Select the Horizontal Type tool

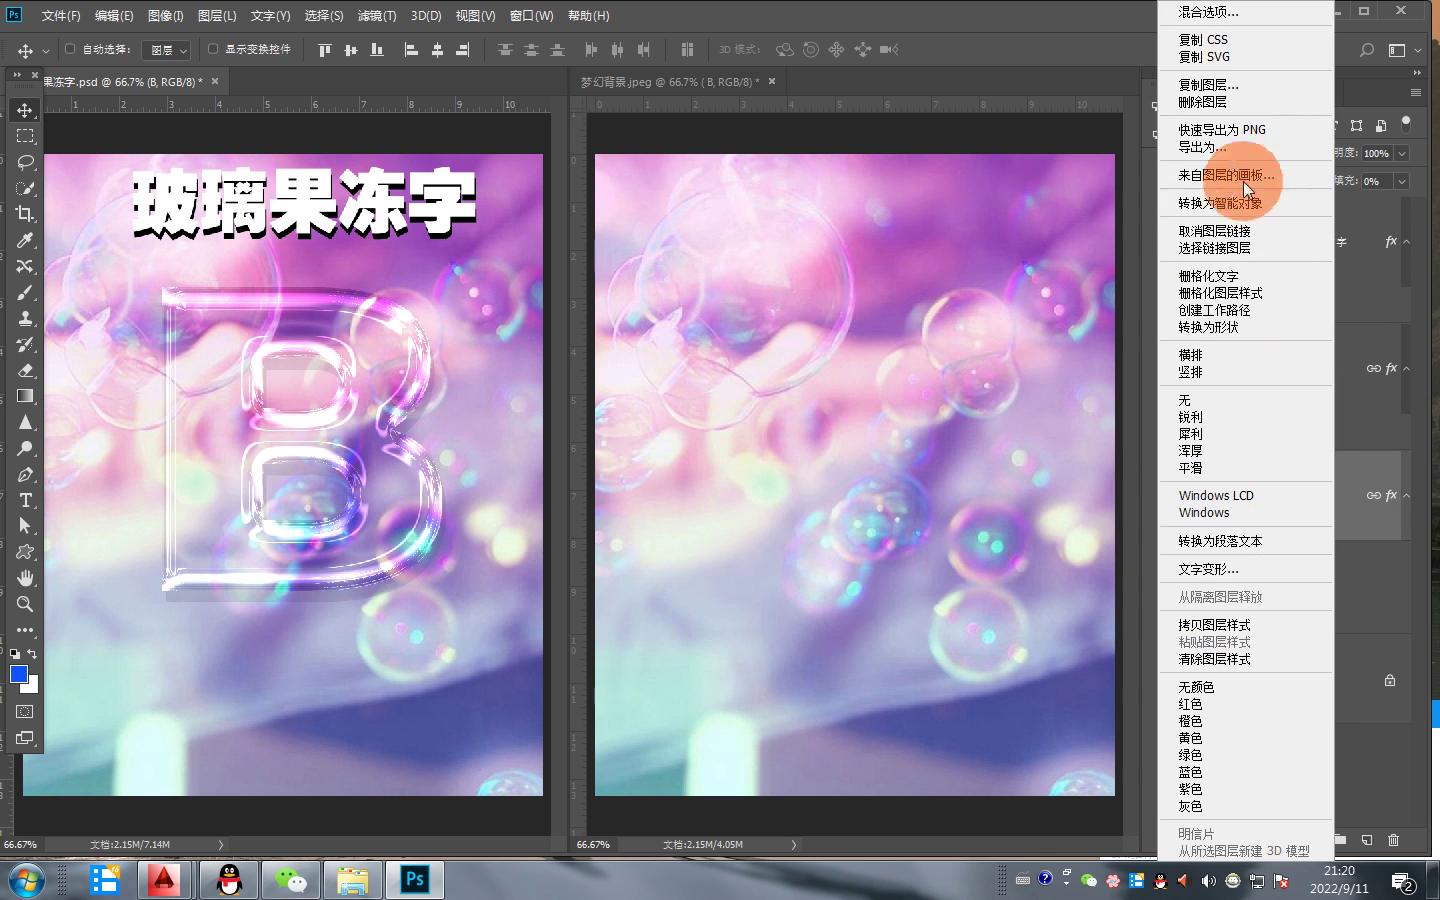point(25,500)
